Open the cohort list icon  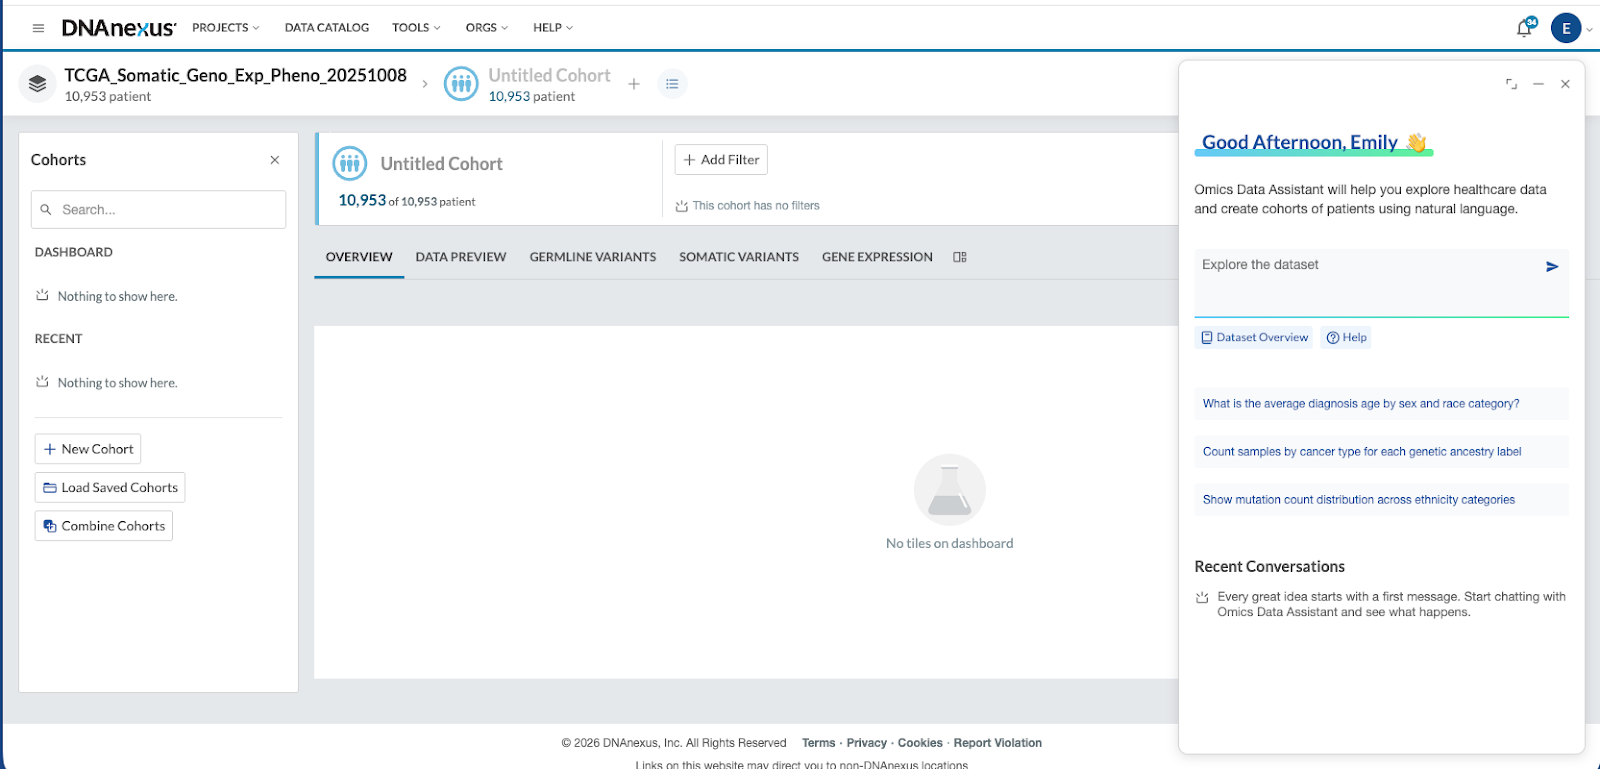point(672,84)
